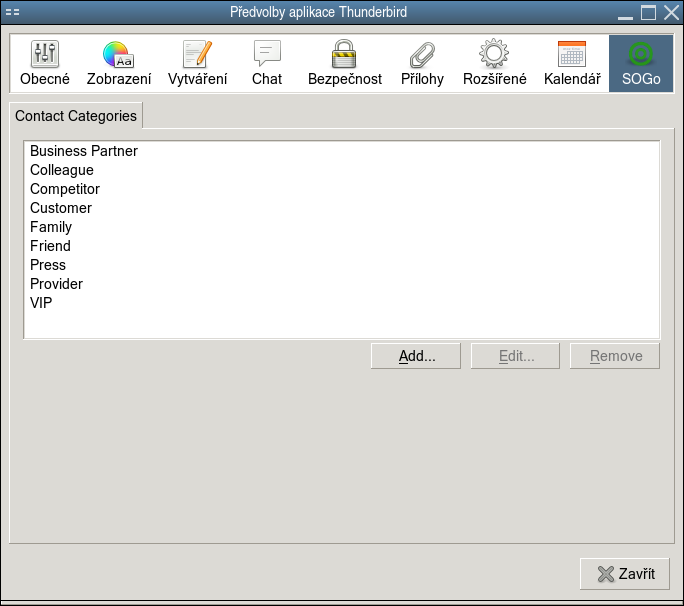The width and height of the screenshot is (684, 606).
Task: Select the Contact Categories tab
Action: click(76, 116)
